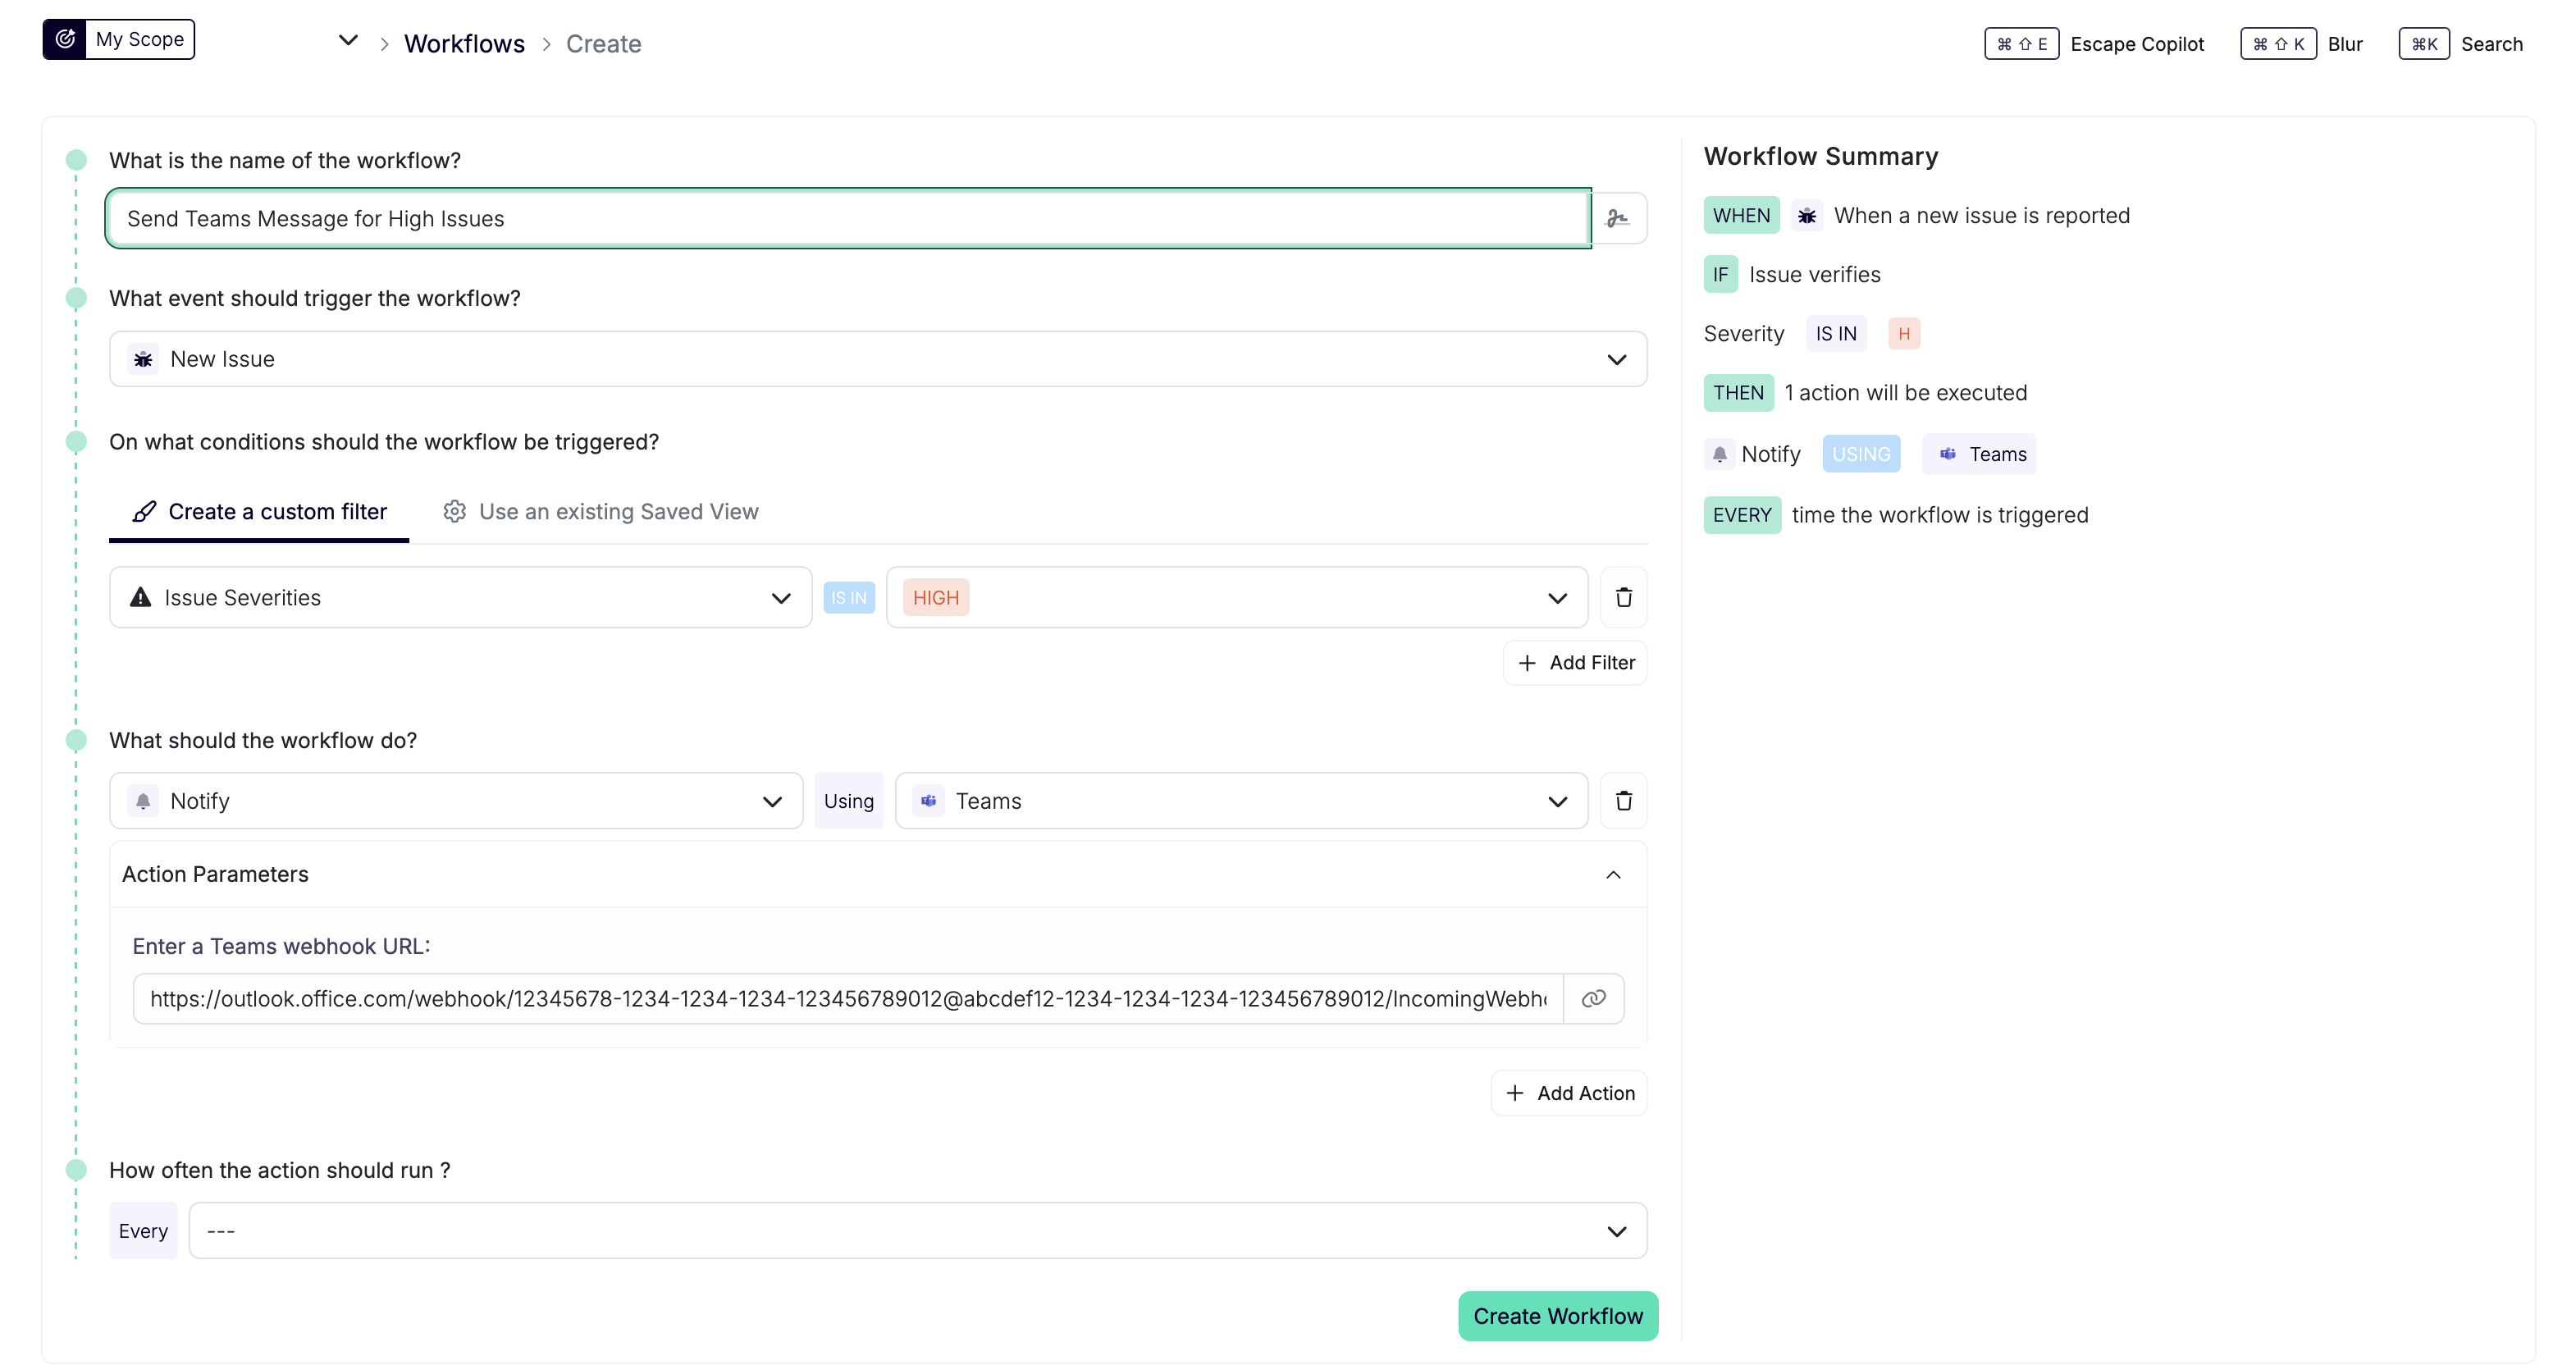2576x1365 pixels.
Task: Click the warning triangle in Issue Severities selector
Action: (x=140, y=597)
